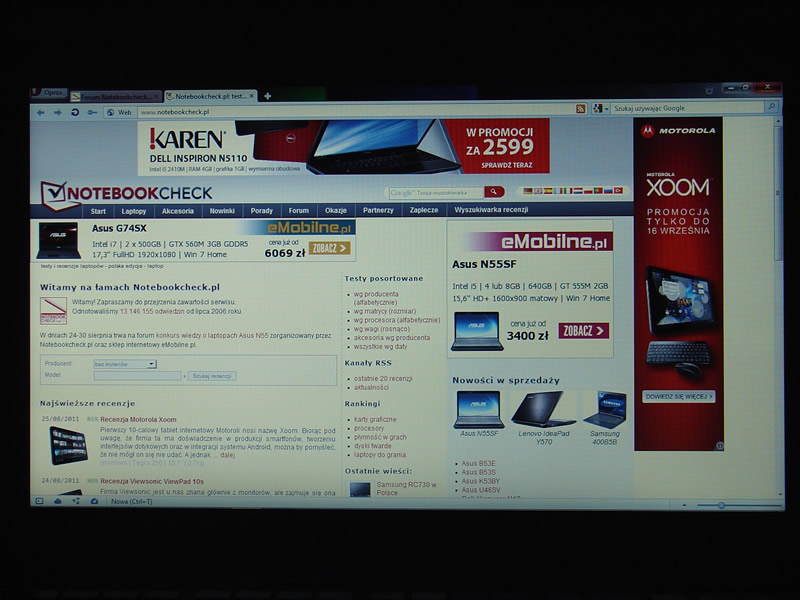
Task: Click DOWIEDZ SIĘ WIĘCEJ on Motorola ad
Action: [679, 396]
